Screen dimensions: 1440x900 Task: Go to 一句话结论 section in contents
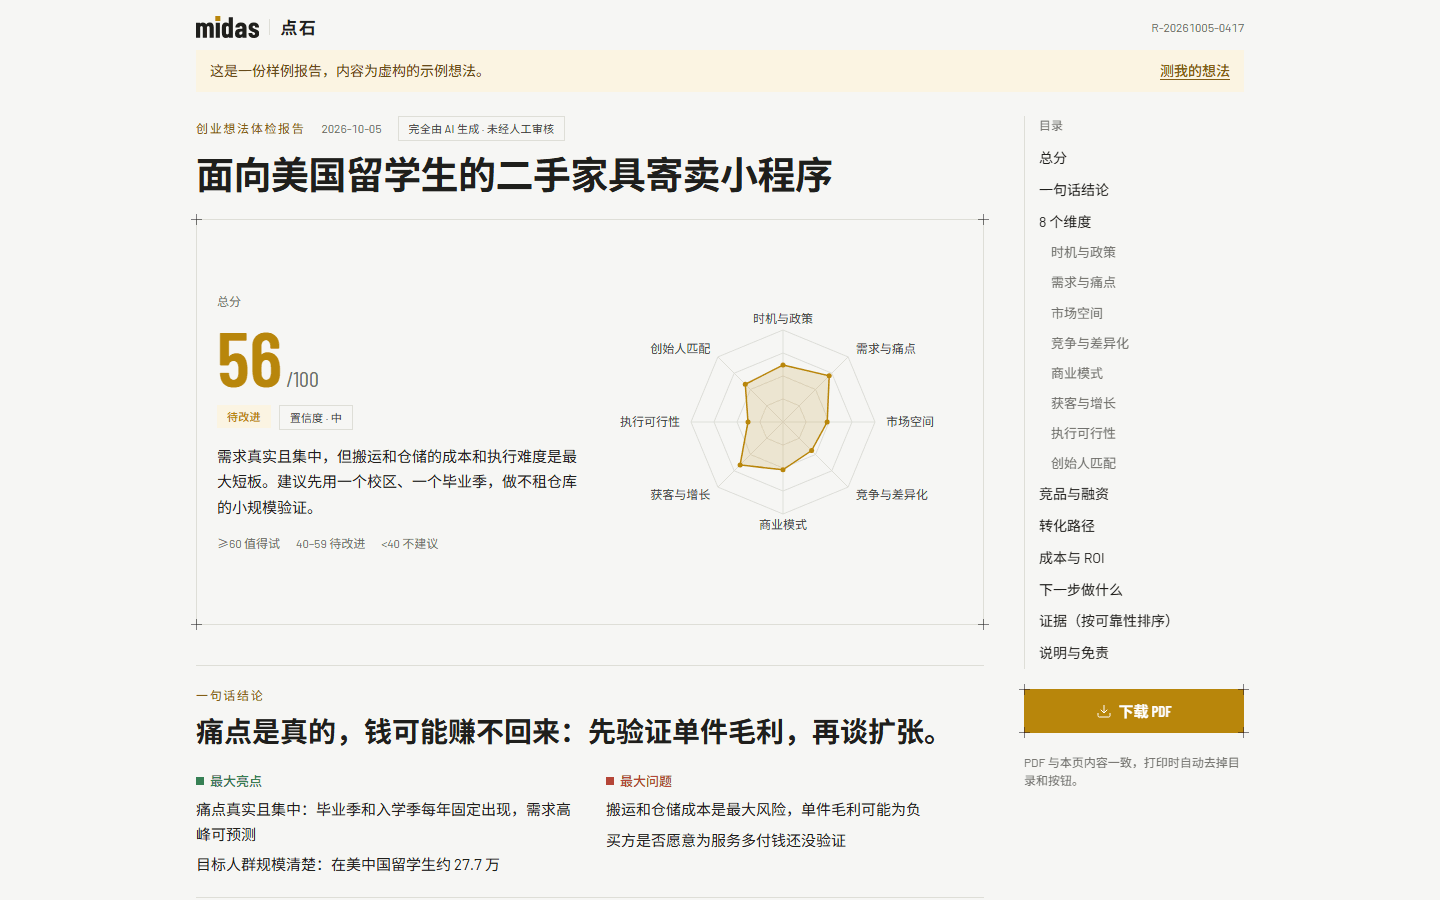(1074, 190)
